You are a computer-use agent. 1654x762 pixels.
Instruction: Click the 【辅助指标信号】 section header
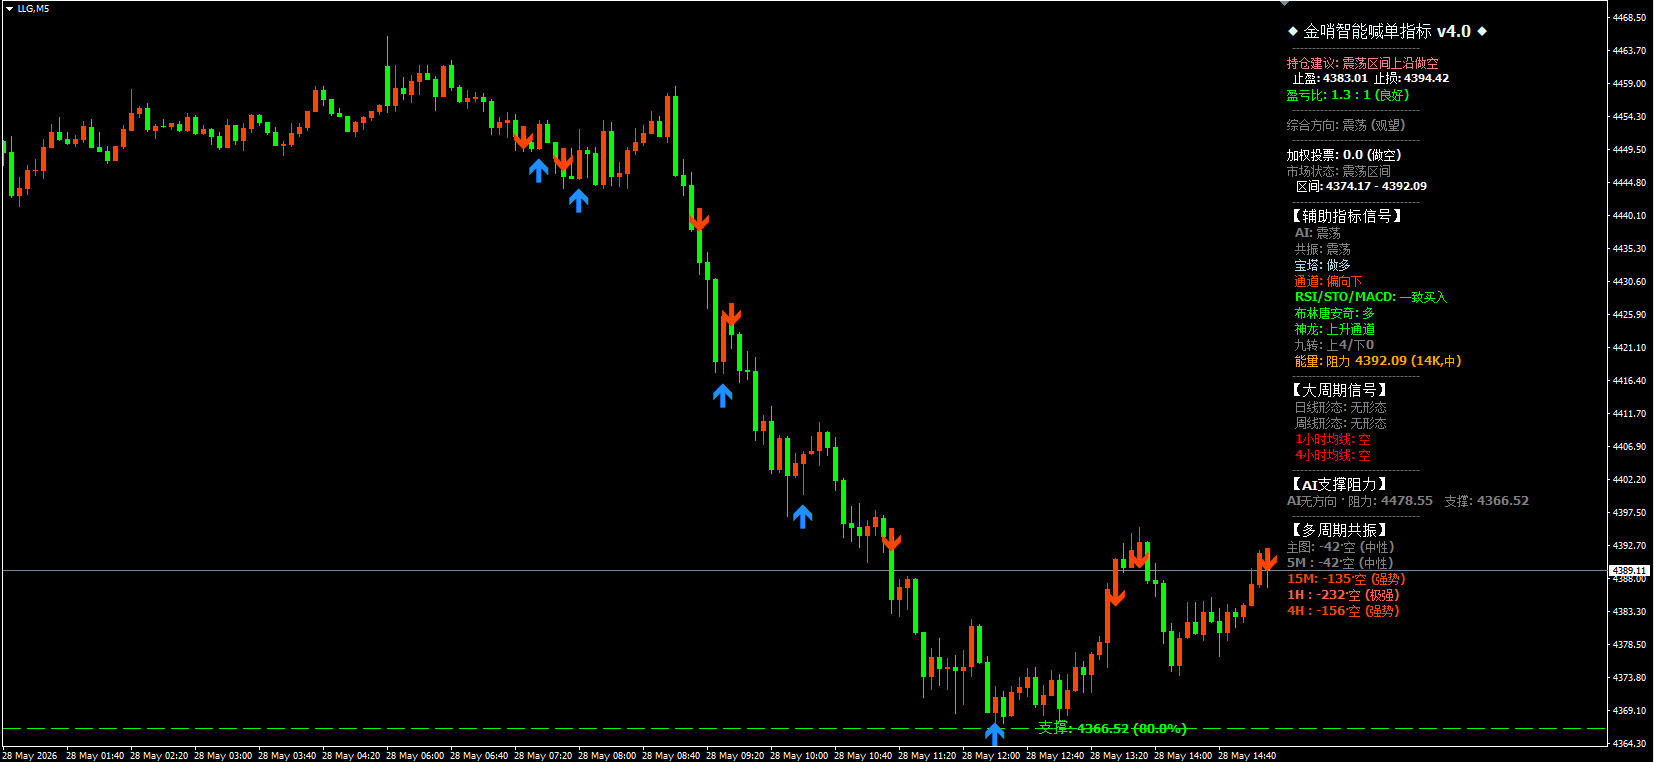click(x=1345, y=216)
